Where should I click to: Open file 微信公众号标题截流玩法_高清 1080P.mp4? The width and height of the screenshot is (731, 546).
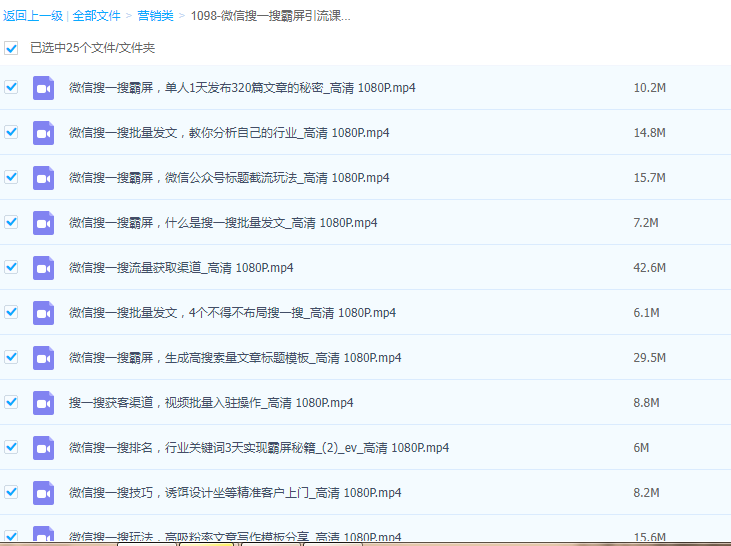tap(229, 178)
